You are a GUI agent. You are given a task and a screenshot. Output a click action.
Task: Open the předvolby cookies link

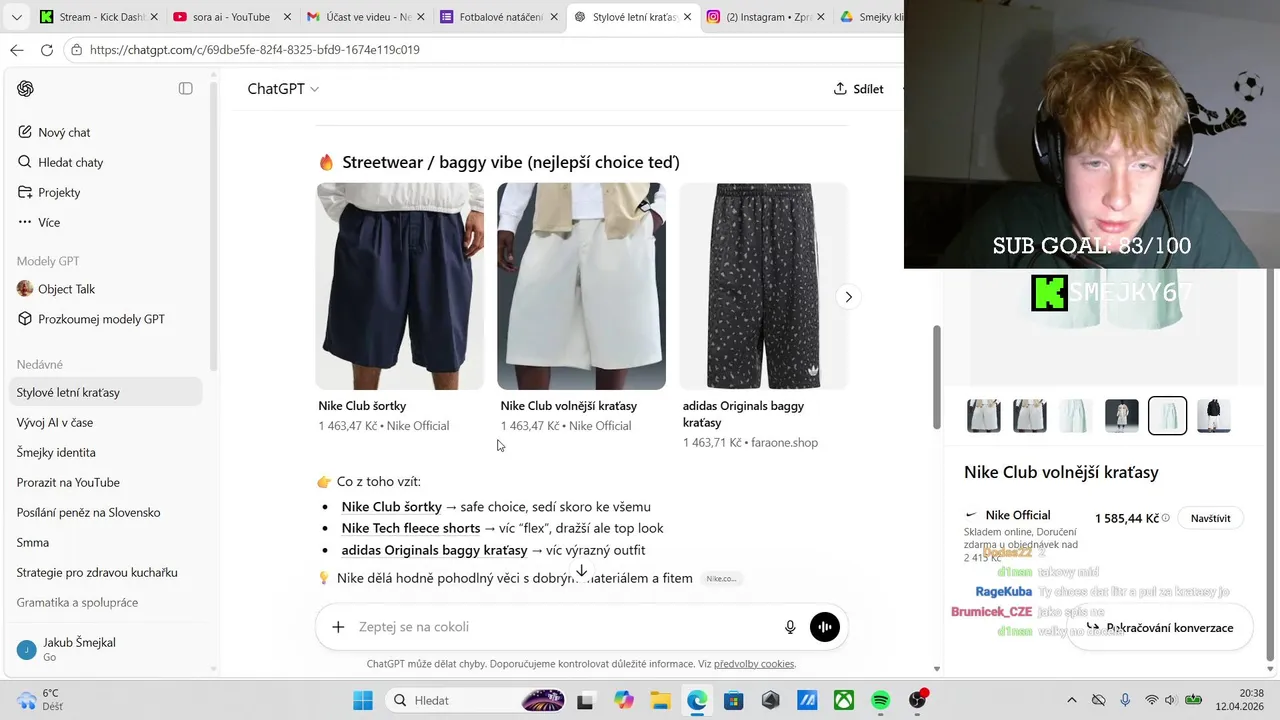[755, 664]
